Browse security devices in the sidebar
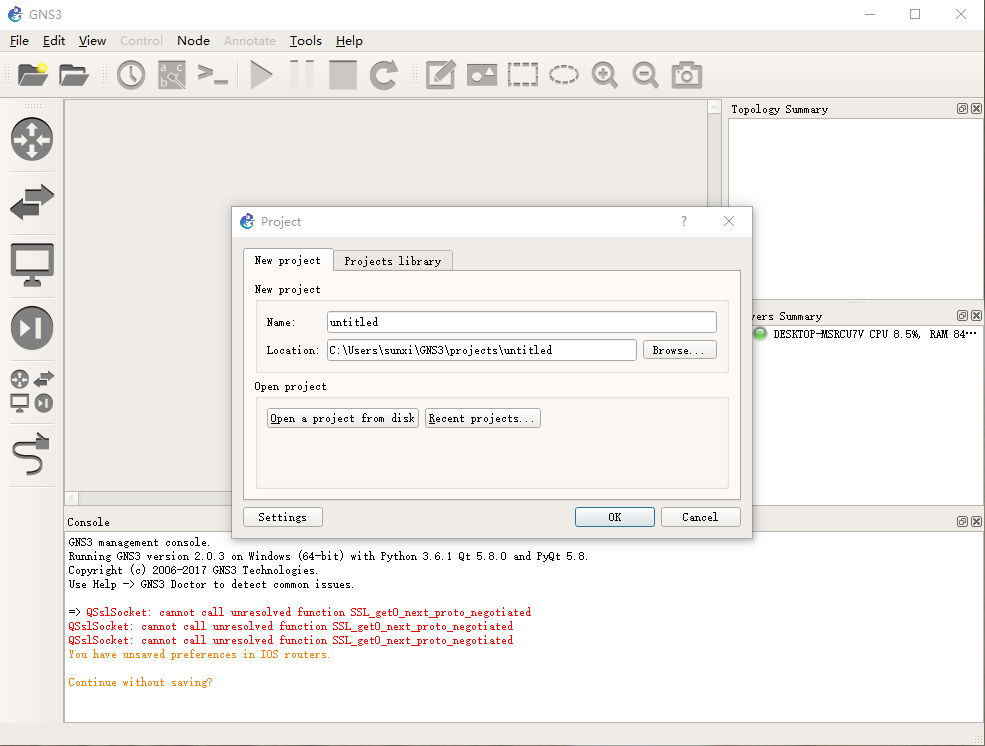985x746 pixels. click(32, 327)
